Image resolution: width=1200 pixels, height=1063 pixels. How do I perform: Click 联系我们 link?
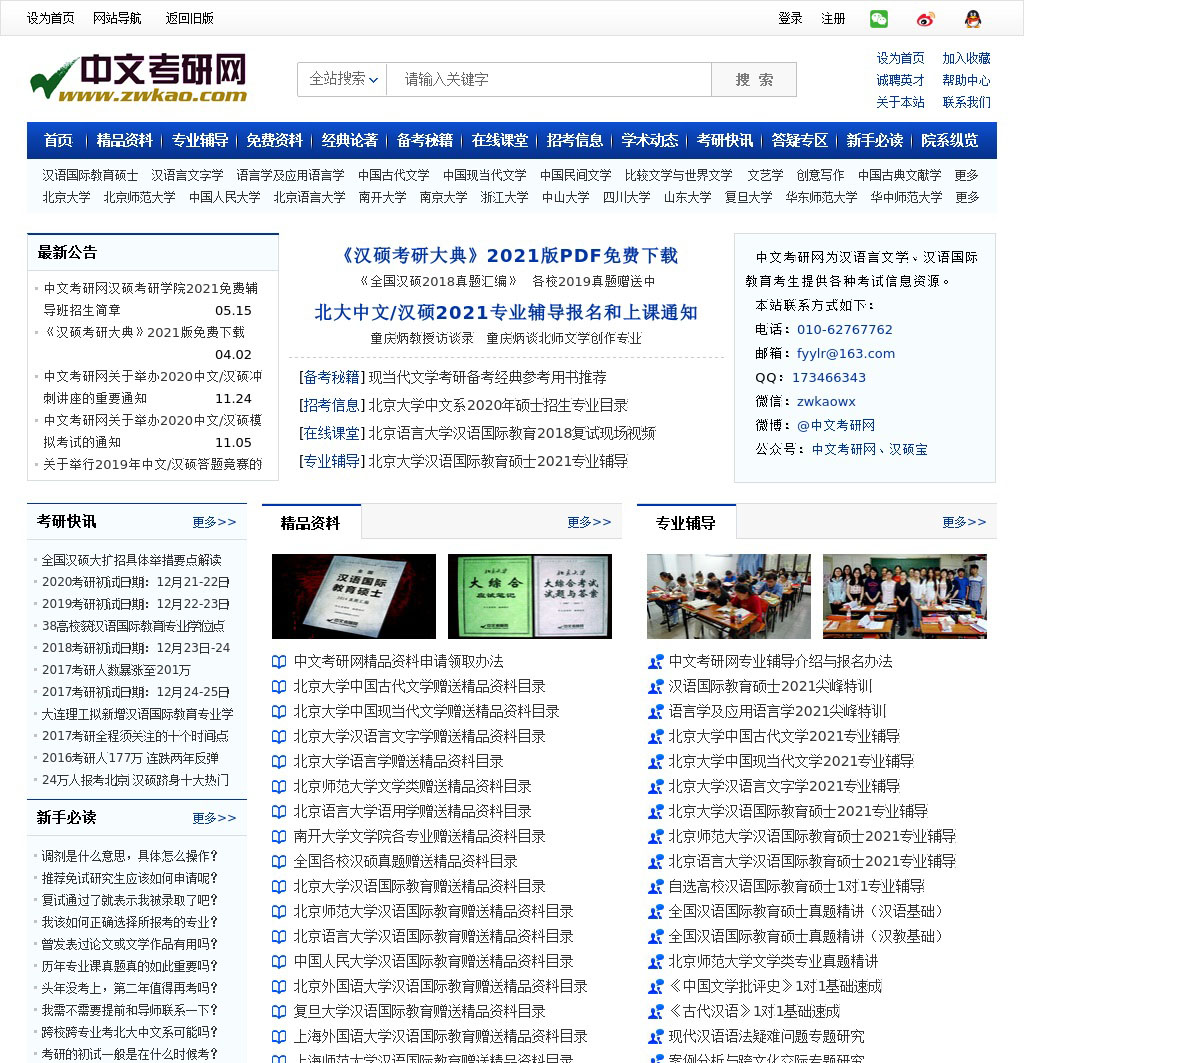tap(966, 102)
